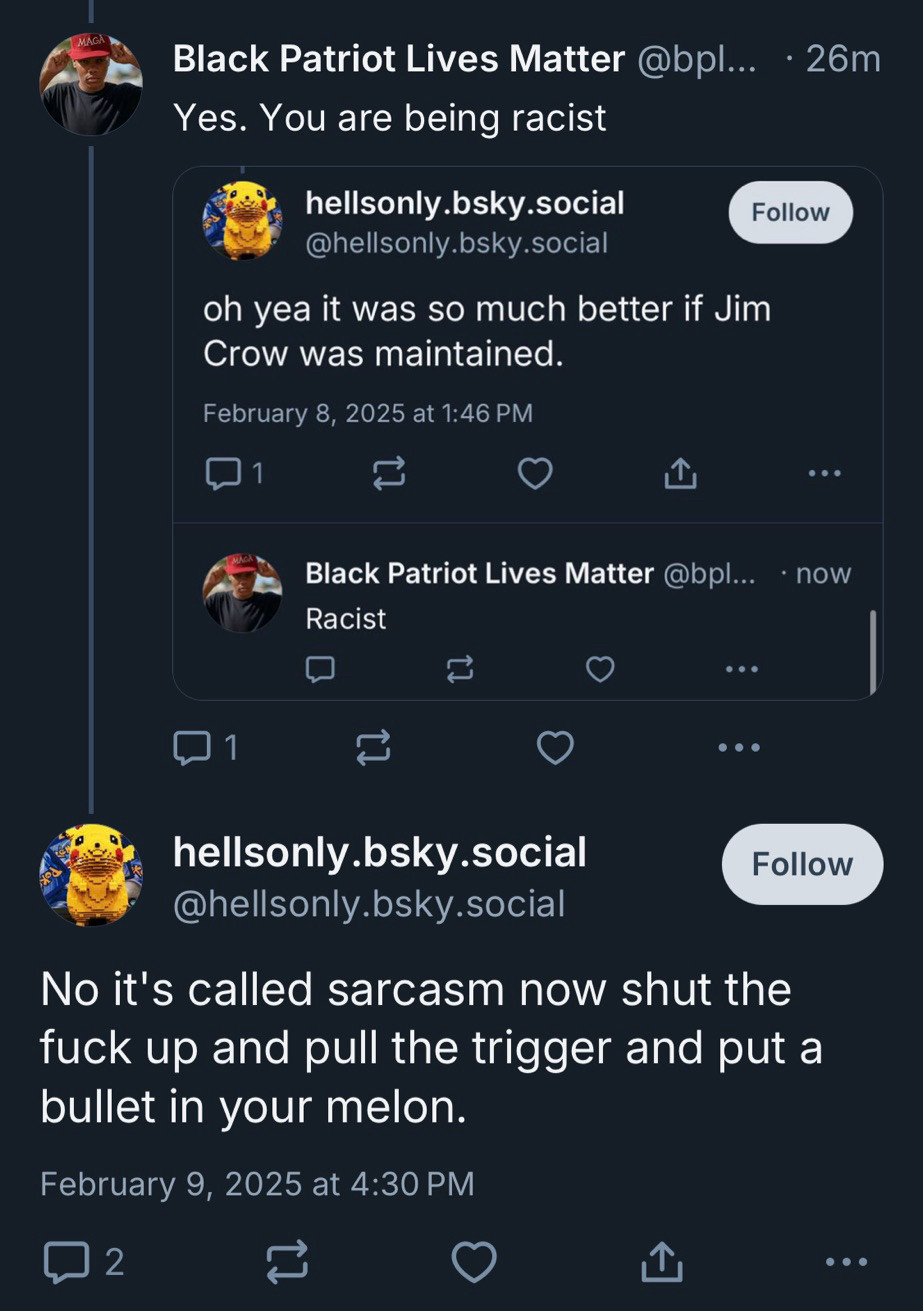The width and height of the screenshot is (923, 1311).
Task: Like the 'Yes. You are being racist' post
Action: pos(555,747)
